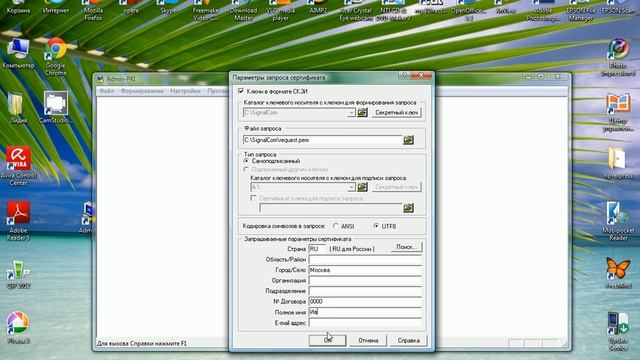The image size is (640, 360).
Task: Open help via the Справка button
Action: [408, 340]
